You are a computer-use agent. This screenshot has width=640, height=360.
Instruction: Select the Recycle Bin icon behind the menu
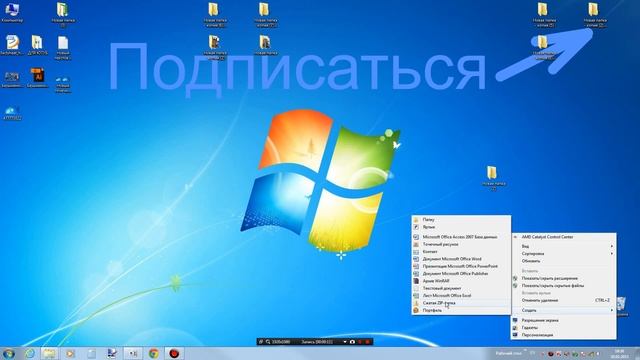pyautogui.click(x=622, y=306)
